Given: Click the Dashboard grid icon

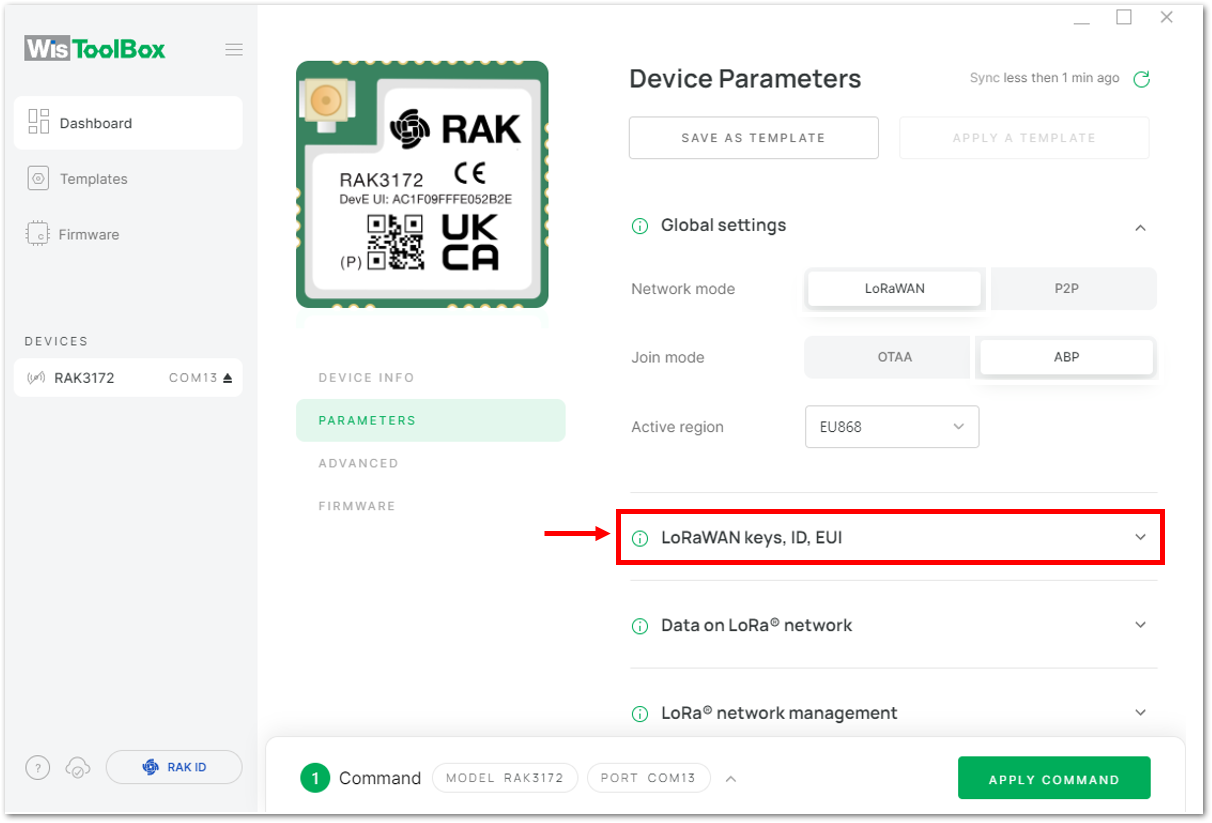Looking at the screenshot, I should [39, 122].
